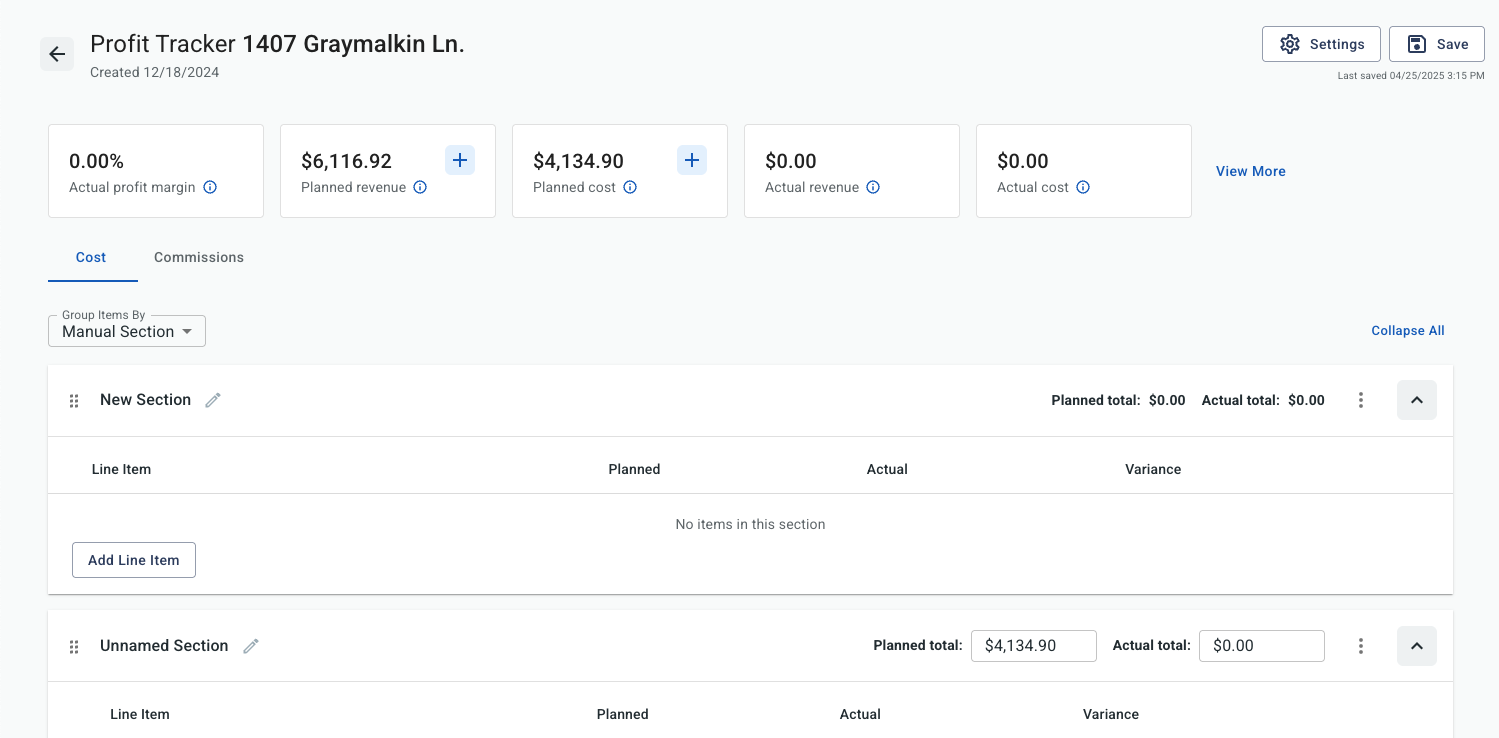Image resolution: width=1499 pixels, height=738 pixels.
Task: Open info icon next to Actual profit margin
Action: pos(210,187)
